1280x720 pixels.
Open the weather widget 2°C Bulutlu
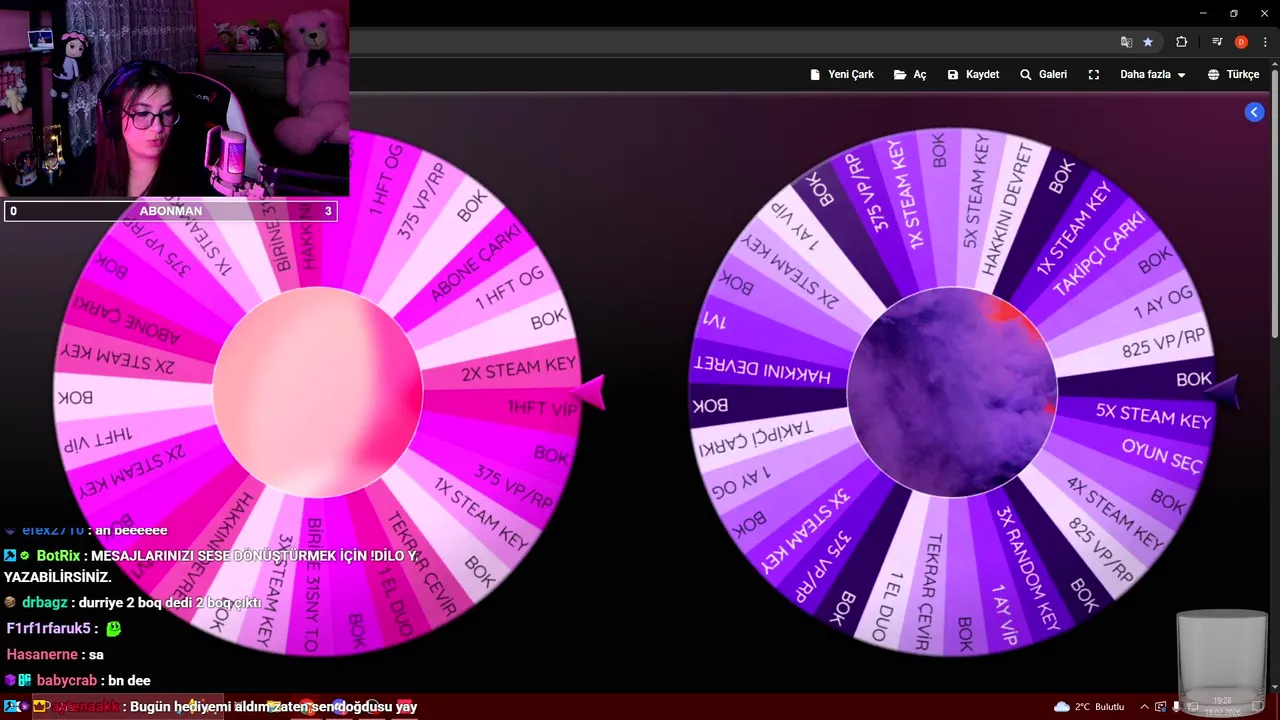1088,707
